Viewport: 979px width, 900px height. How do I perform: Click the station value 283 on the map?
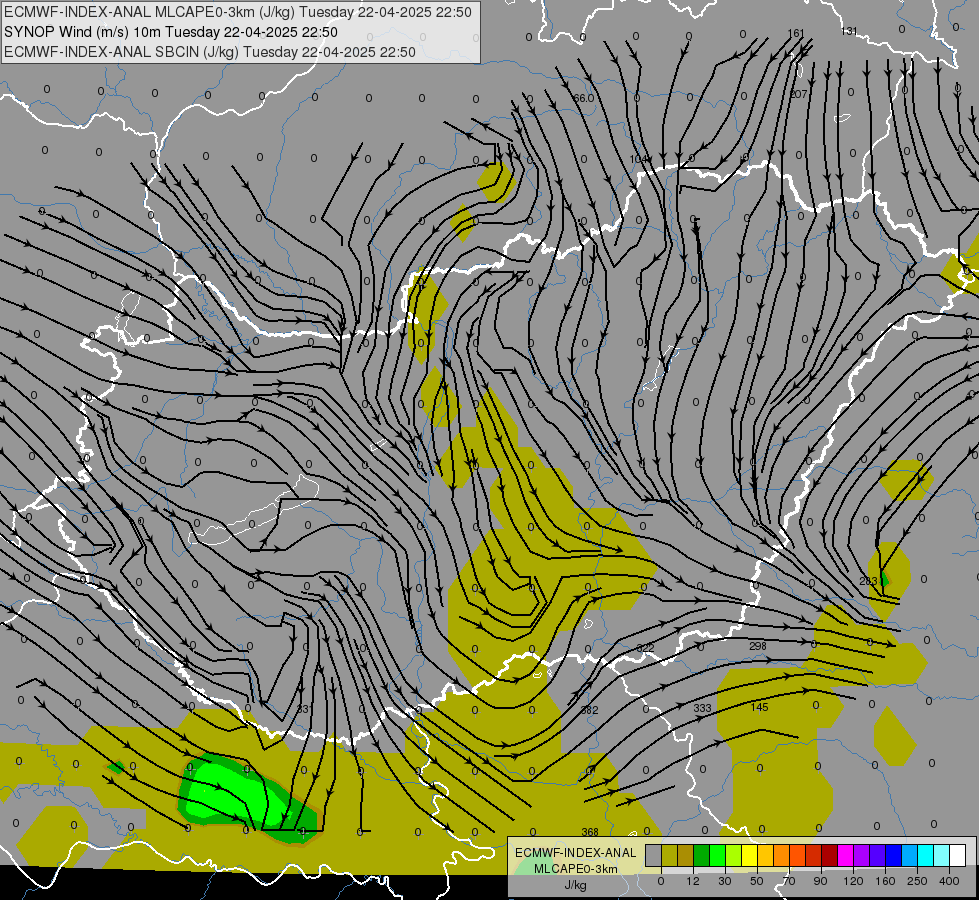coord(868,581)
